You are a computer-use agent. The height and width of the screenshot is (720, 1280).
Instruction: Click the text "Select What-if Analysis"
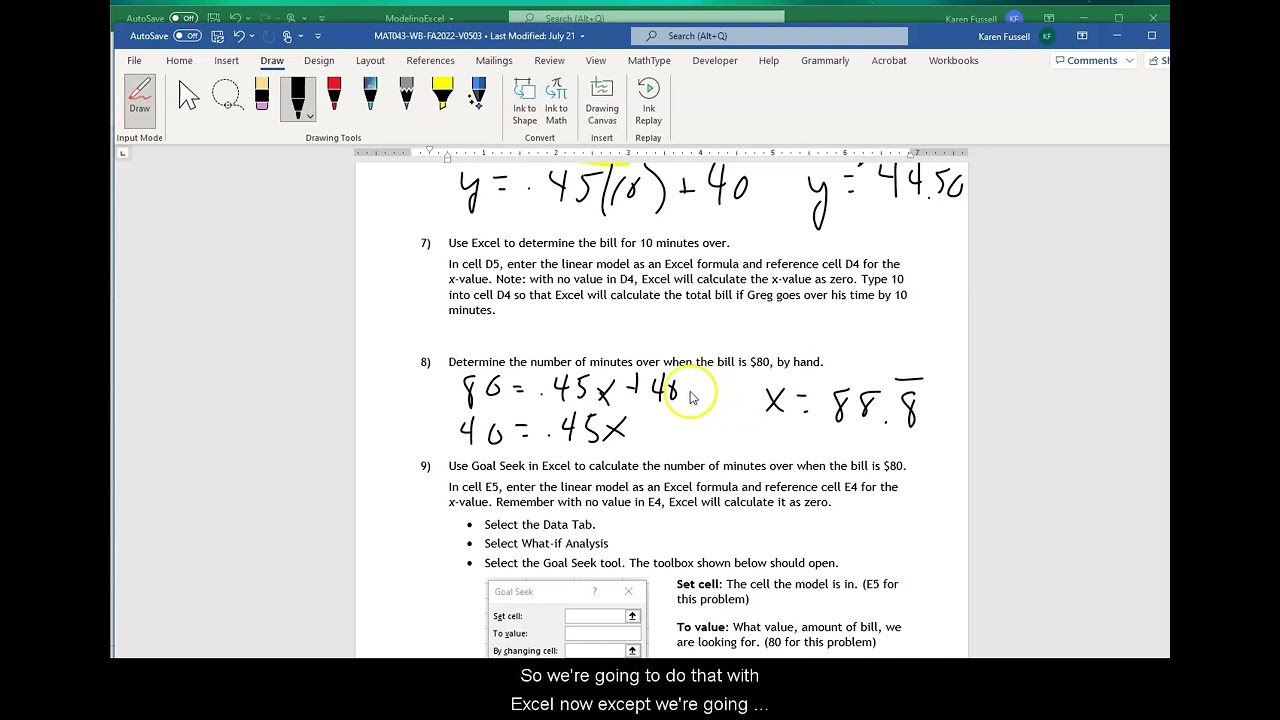(546, 544)
